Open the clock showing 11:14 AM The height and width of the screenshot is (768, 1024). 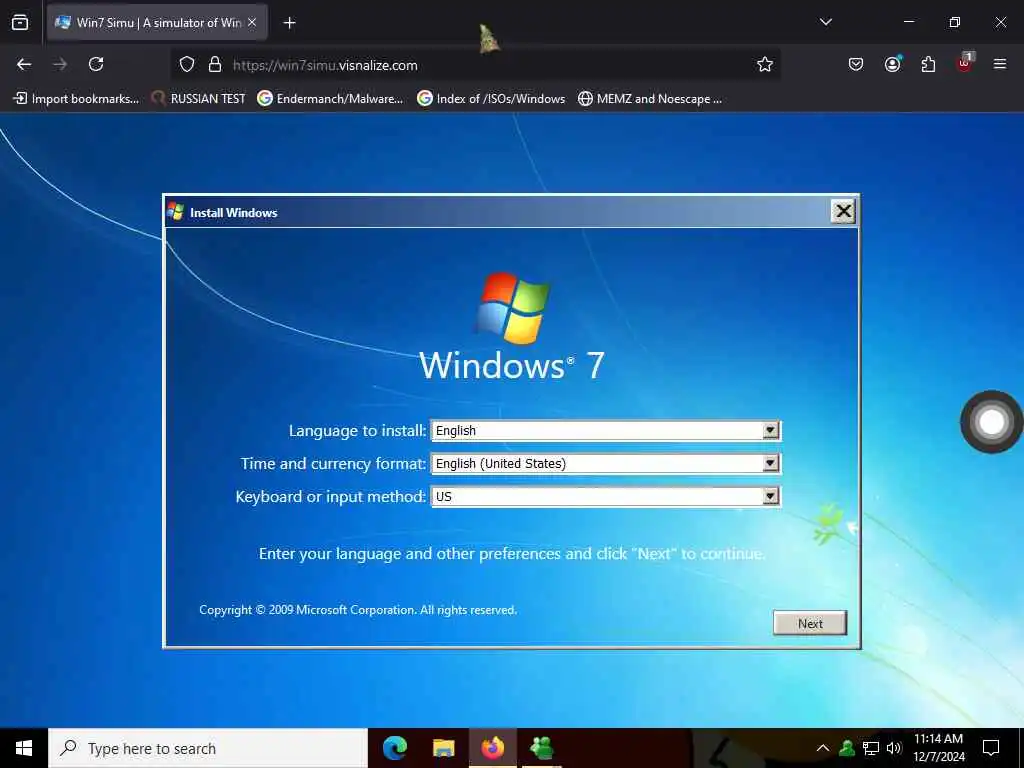pos(938,748)
